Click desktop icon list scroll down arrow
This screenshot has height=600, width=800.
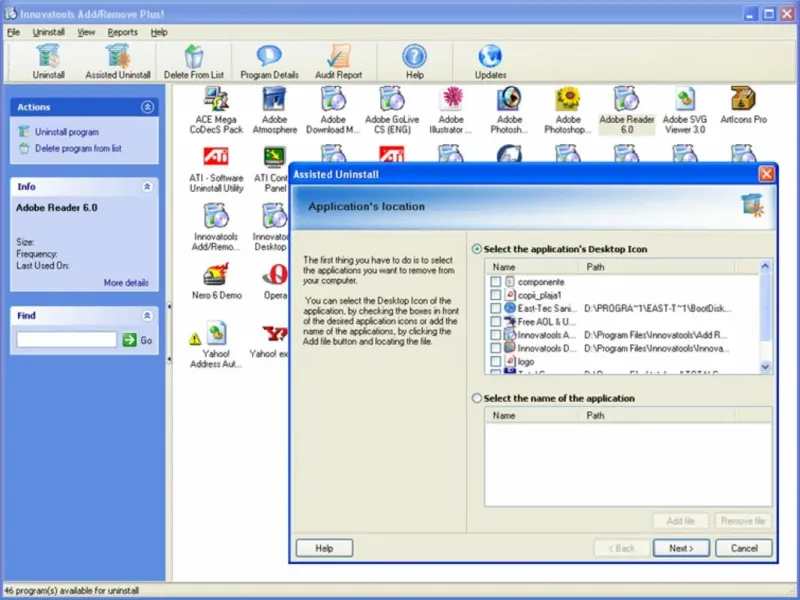coord(765,367)
